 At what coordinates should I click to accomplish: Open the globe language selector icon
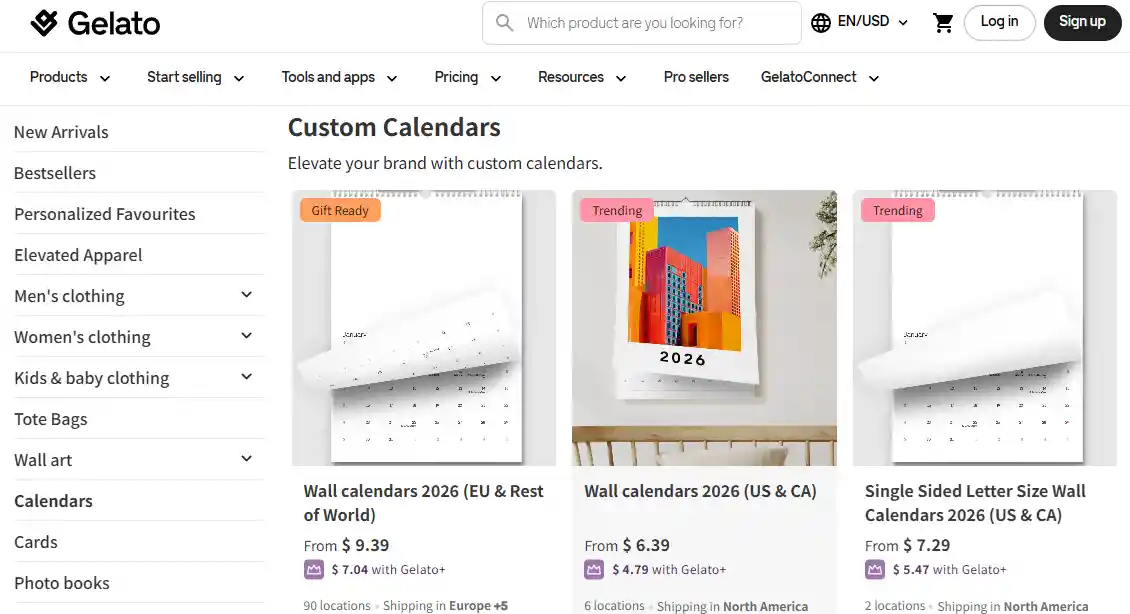coord(822,20)
